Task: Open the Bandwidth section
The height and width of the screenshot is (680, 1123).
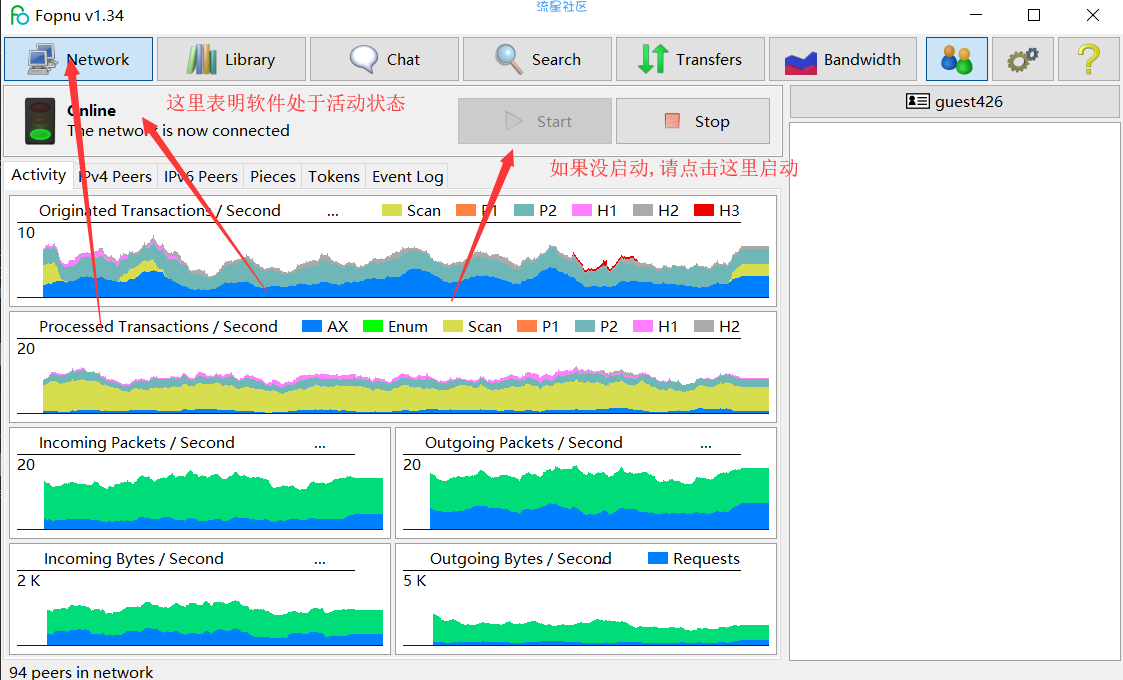Action: pyautogui.click(x=843, y=59)
